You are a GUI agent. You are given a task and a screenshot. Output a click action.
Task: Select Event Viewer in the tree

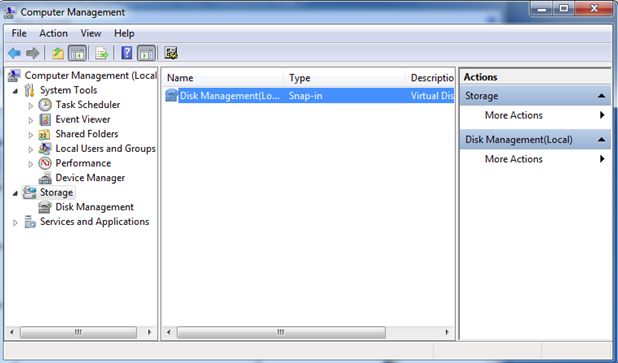83,119
